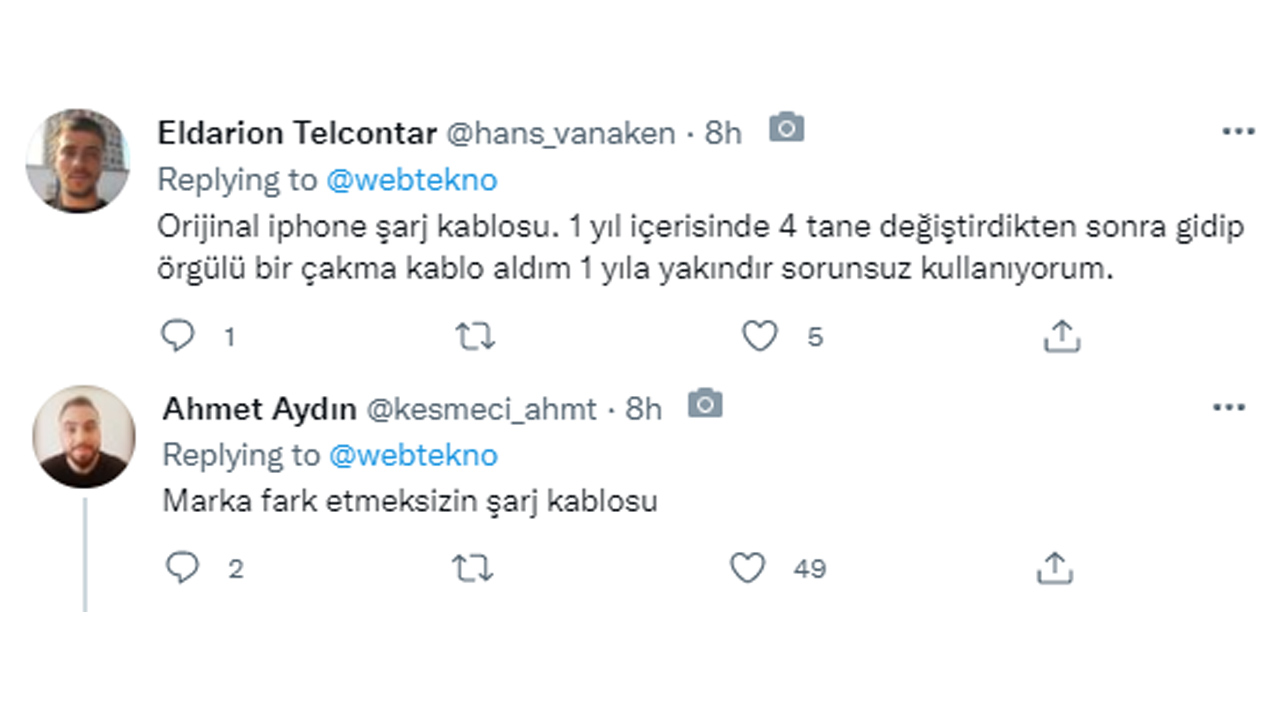Click the handle @hans_vanaken
Screen dimensions: 1280x720
[565, 133]
